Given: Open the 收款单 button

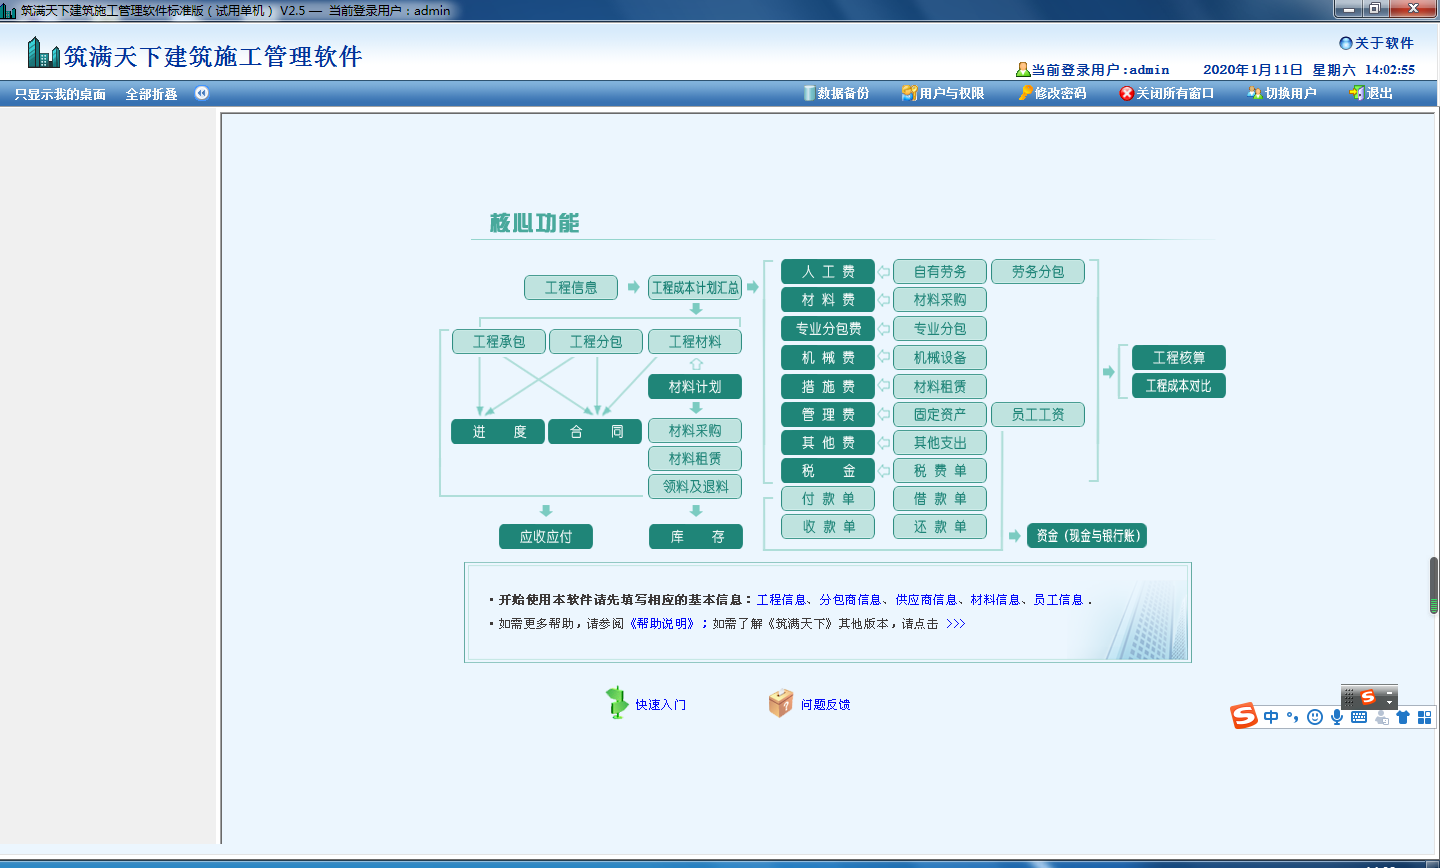Looking at the screenshot, I should point(828,527).
